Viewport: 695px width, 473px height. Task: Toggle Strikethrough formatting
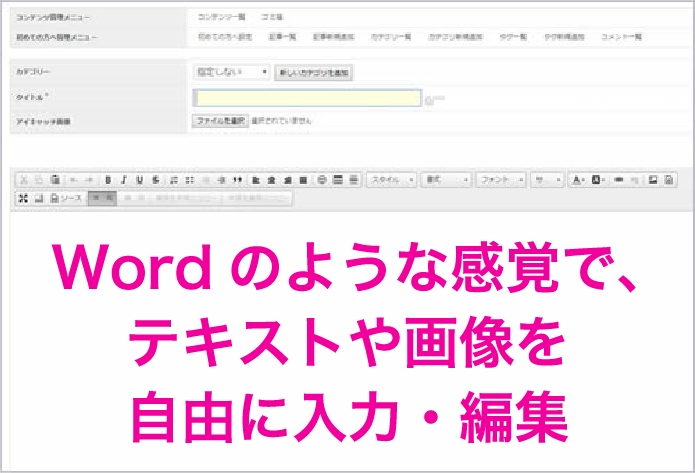(156, 180)
